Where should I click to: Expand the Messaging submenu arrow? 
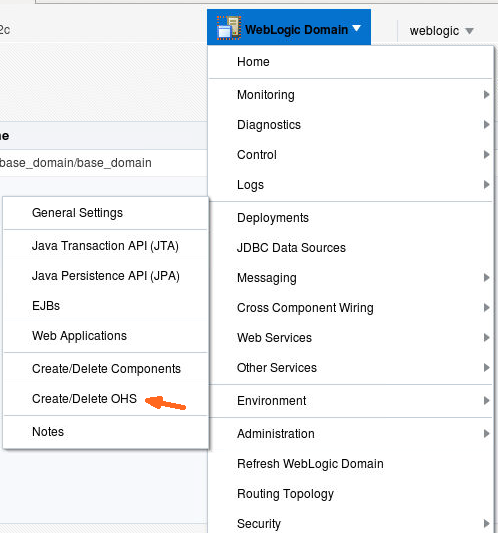486,278
